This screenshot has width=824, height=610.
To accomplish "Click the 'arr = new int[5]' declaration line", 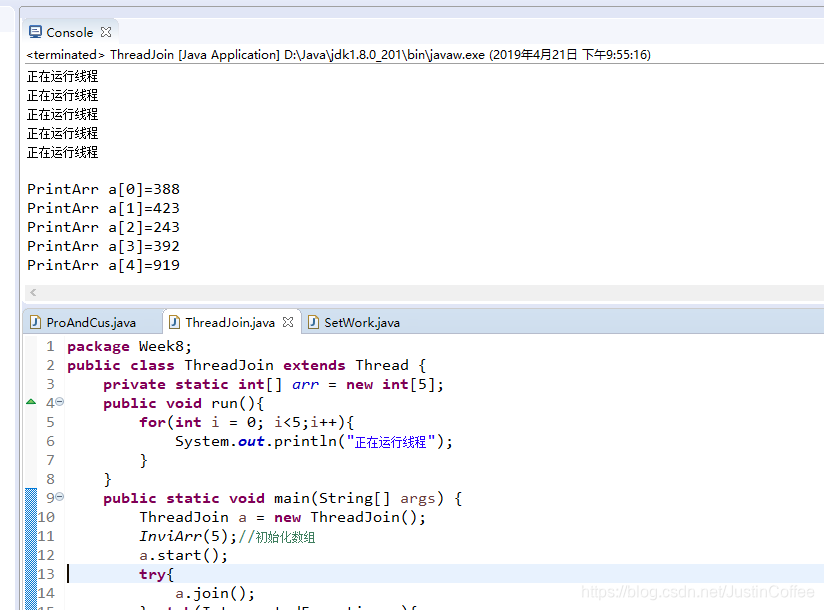I will [273, 384].
